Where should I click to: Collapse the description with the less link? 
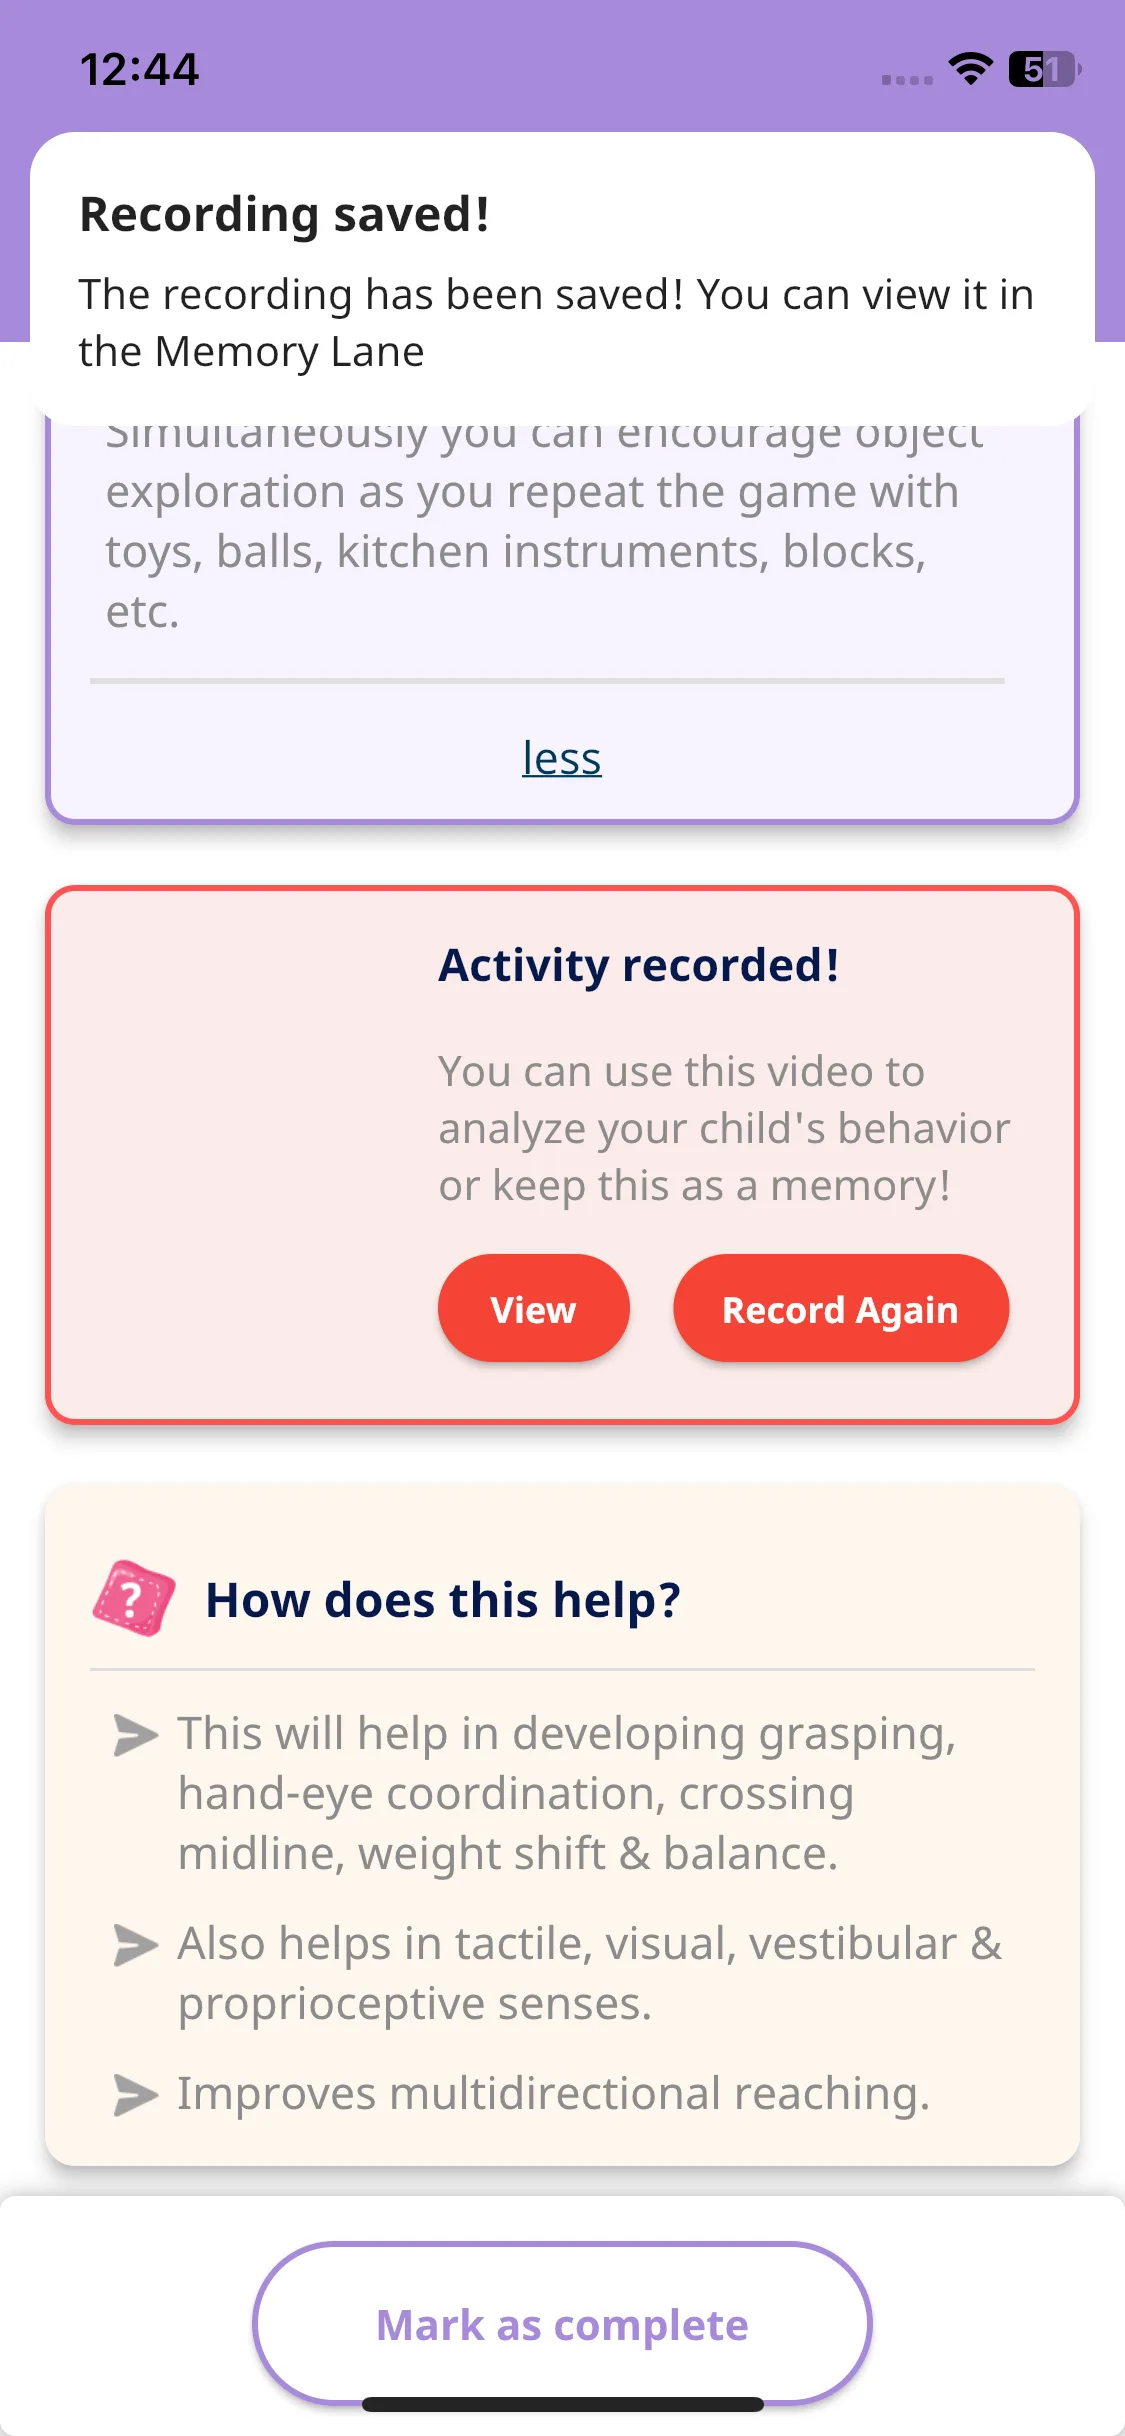(x=562, y=758)
